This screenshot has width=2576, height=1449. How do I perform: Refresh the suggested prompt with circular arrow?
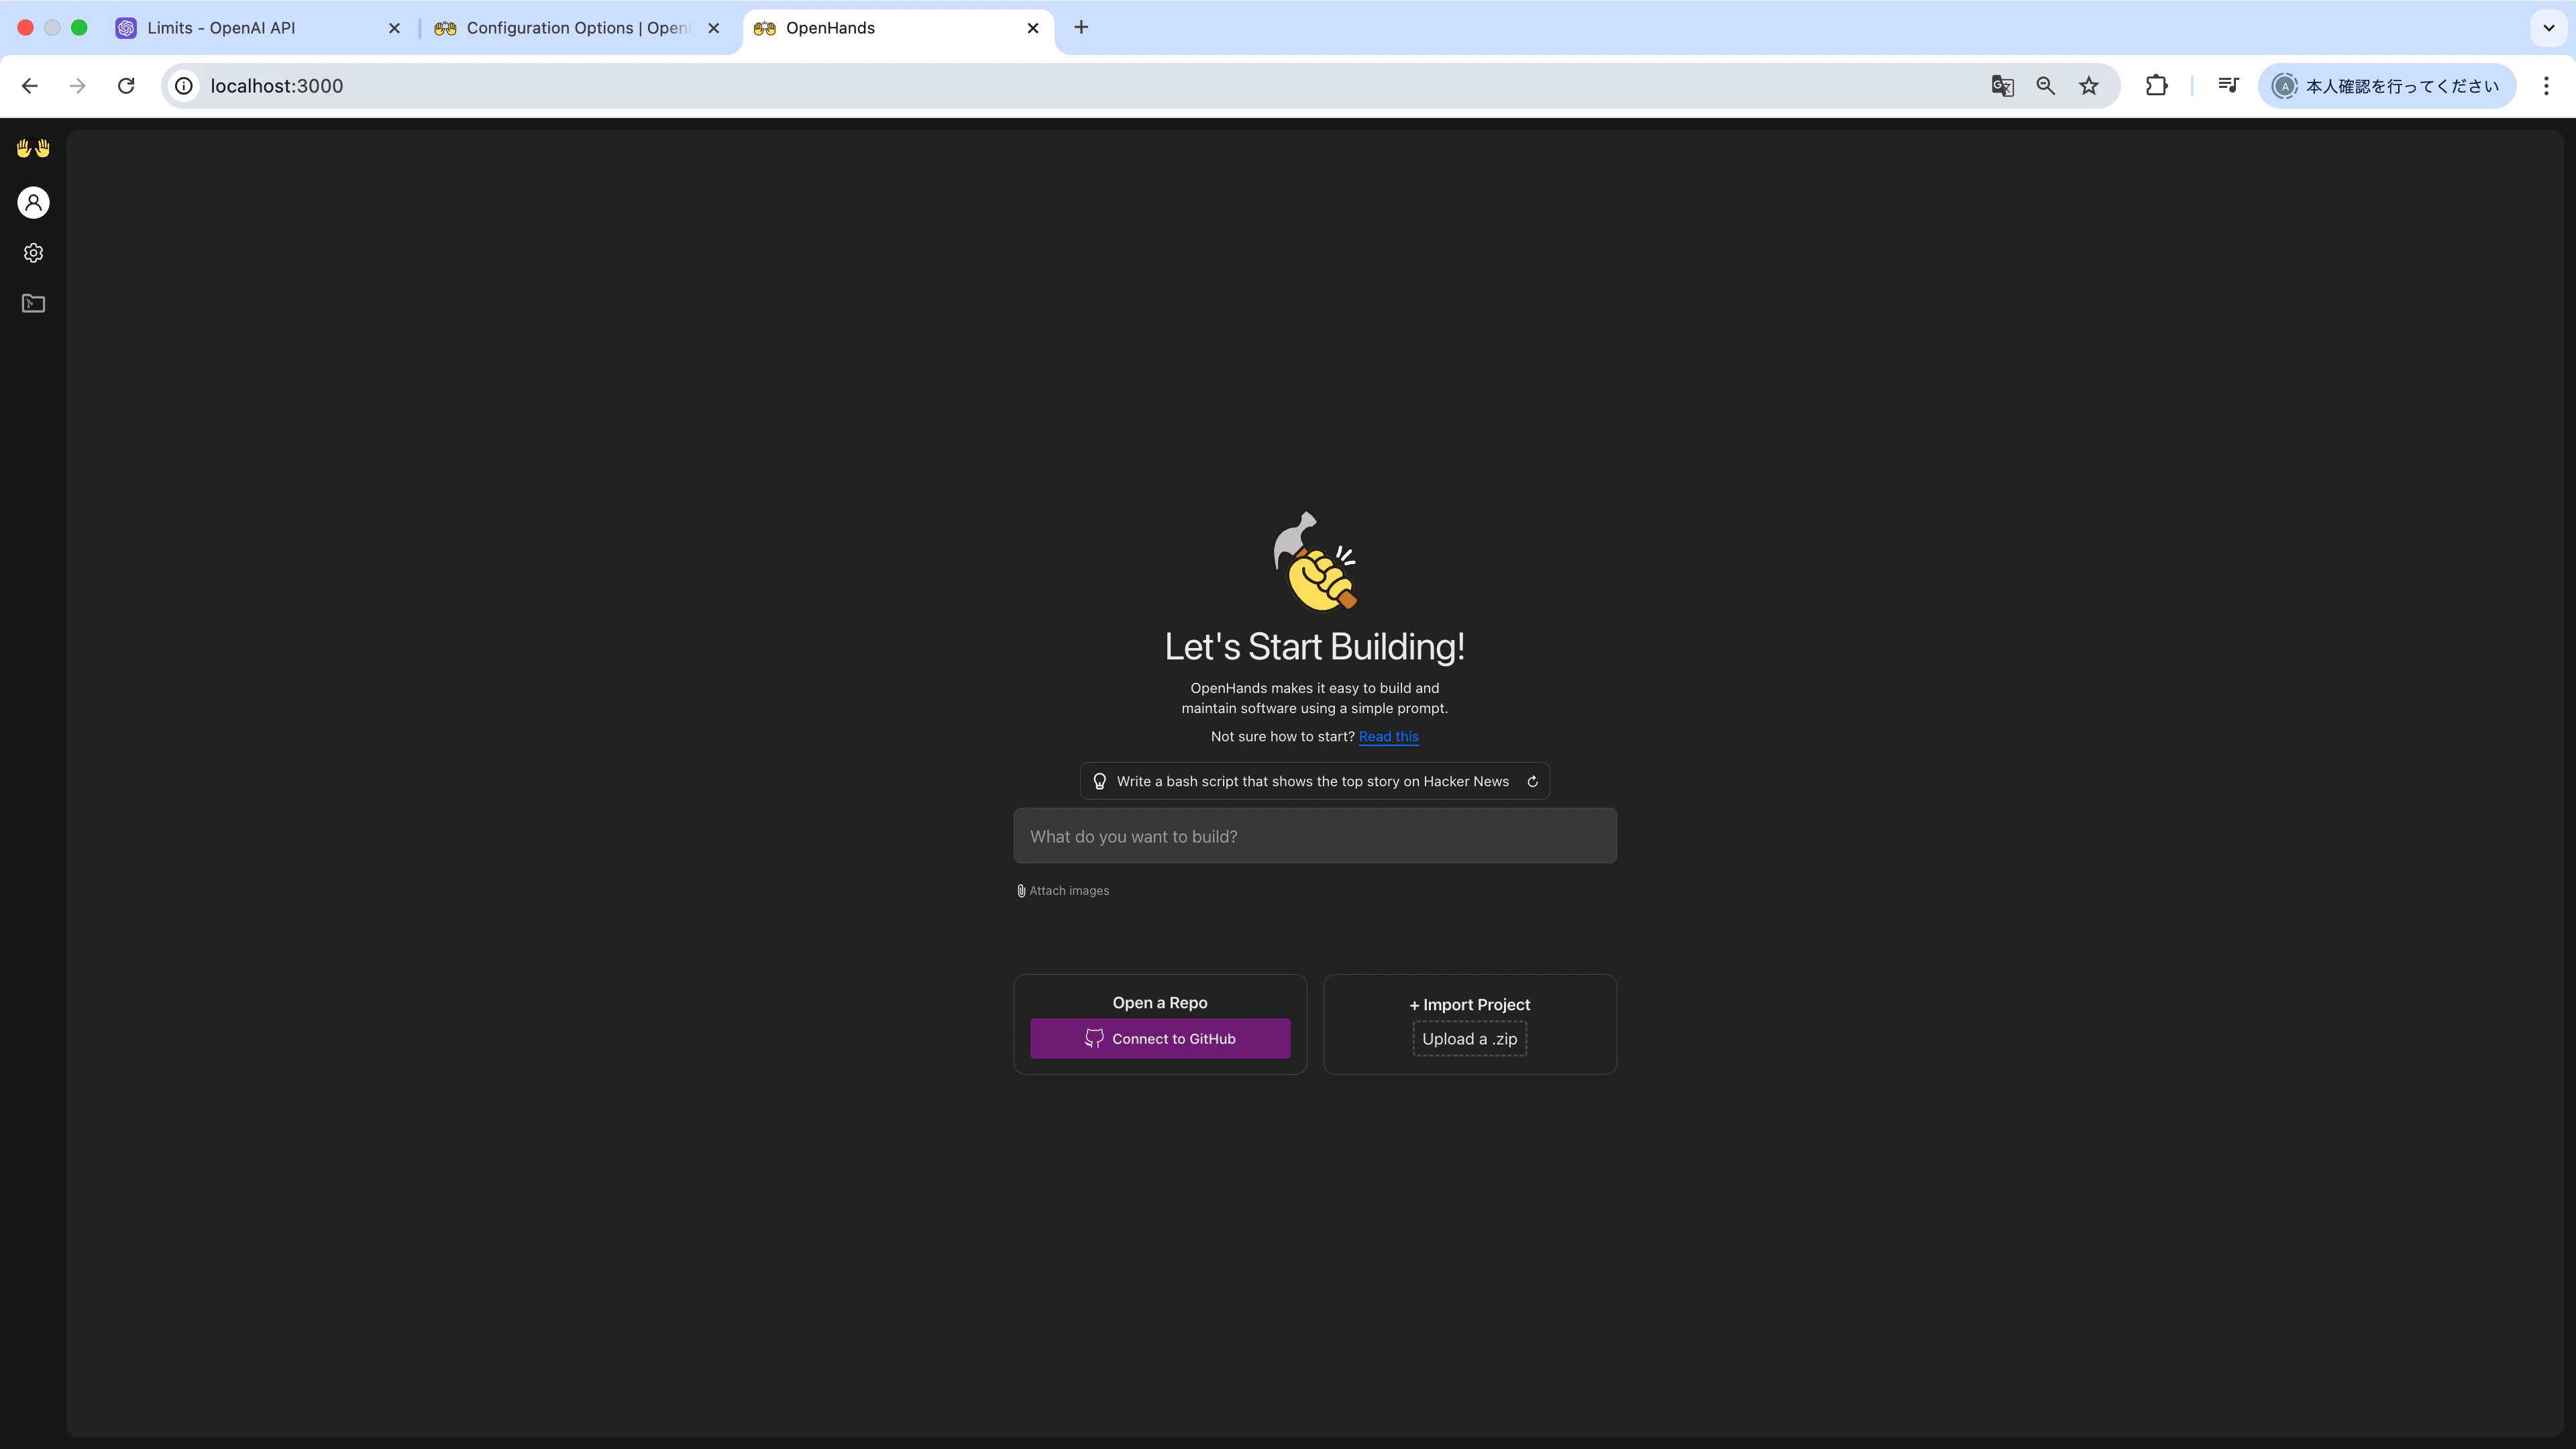point(1532,782)
